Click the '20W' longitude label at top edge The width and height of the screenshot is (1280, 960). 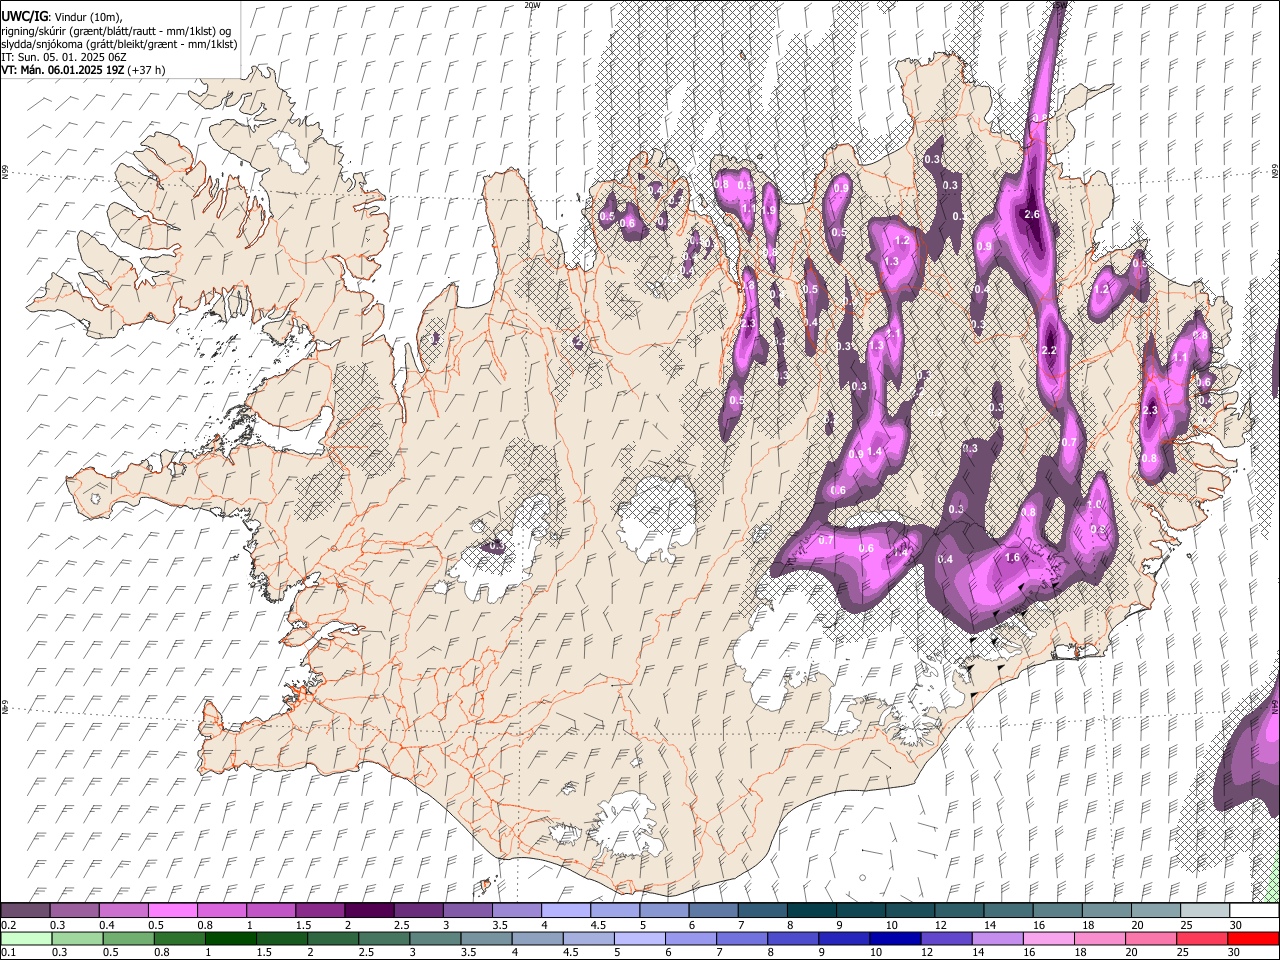pos(532,5)
